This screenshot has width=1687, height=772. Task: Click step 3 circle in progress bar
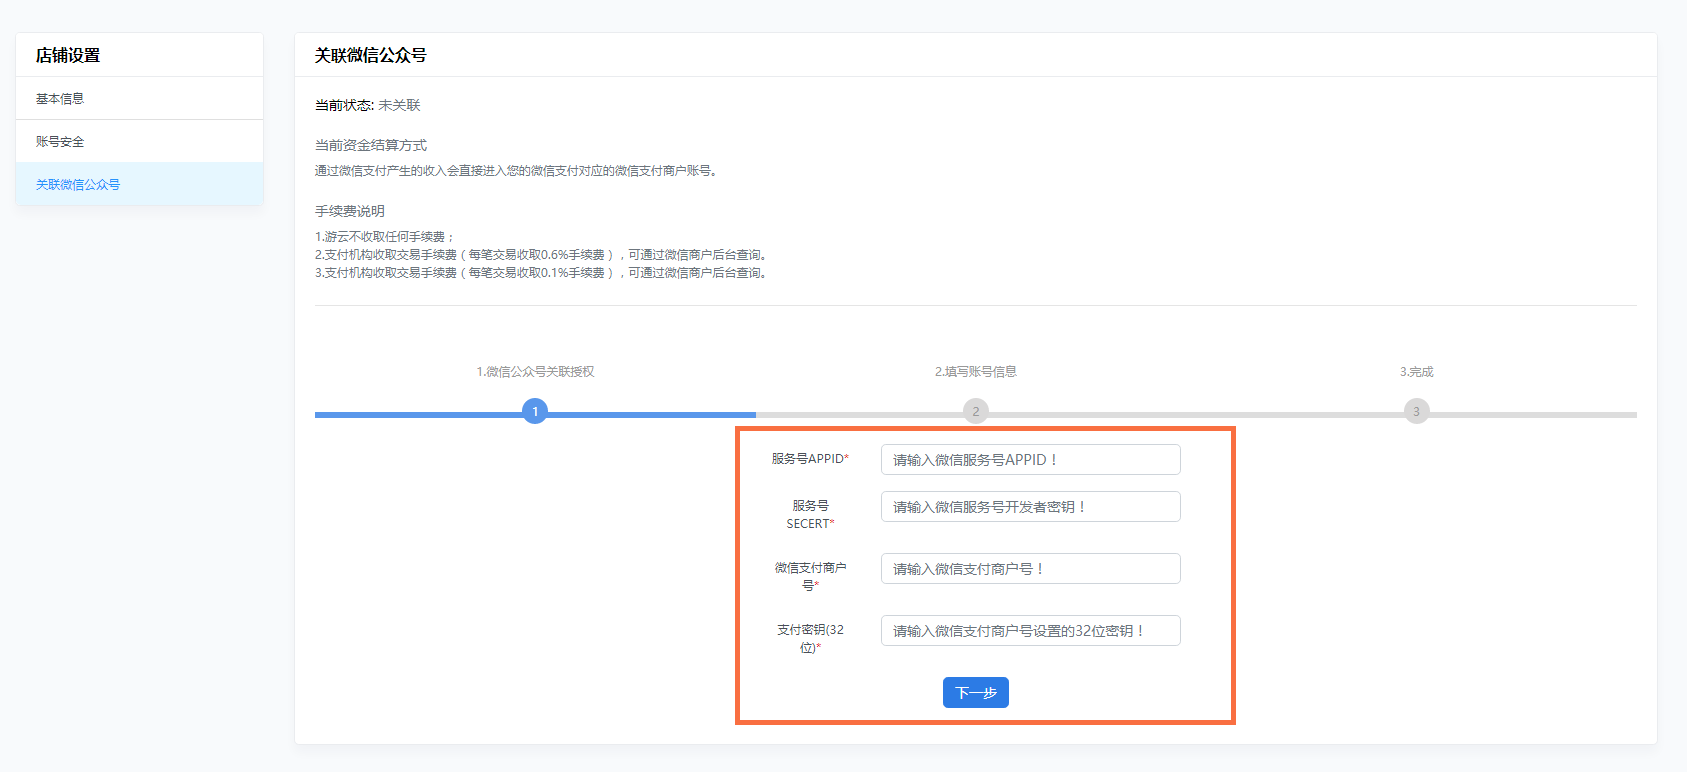(1416, 411)
